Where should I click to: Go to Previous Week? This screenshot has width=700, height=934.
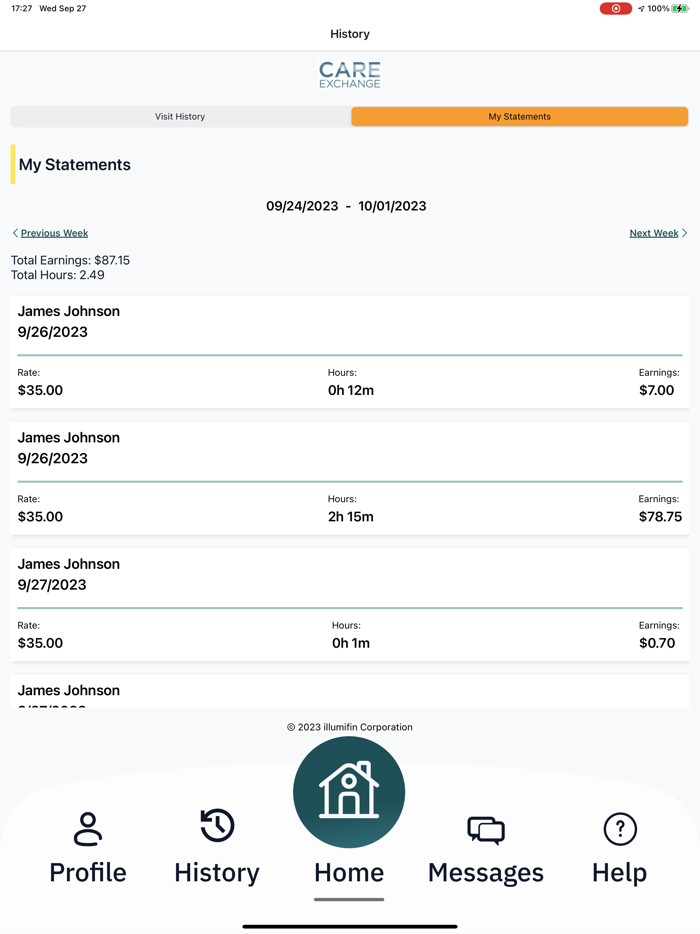(54, 232)
